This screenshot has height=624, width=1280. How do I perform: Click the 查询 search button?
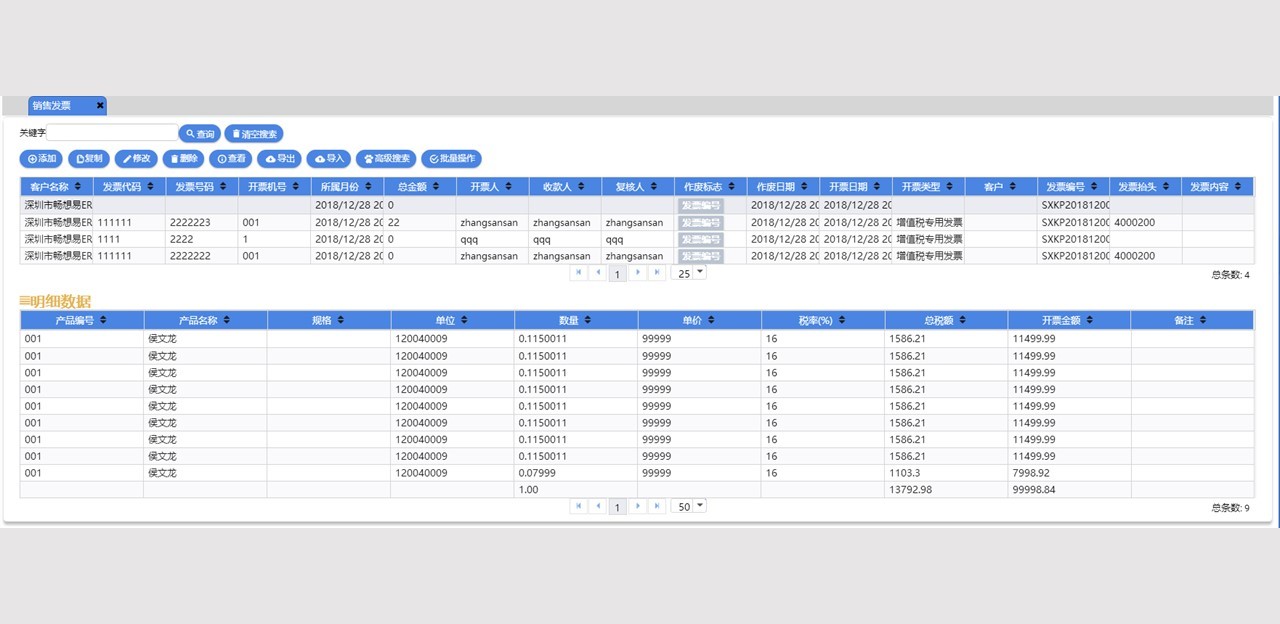click(199, 134)
